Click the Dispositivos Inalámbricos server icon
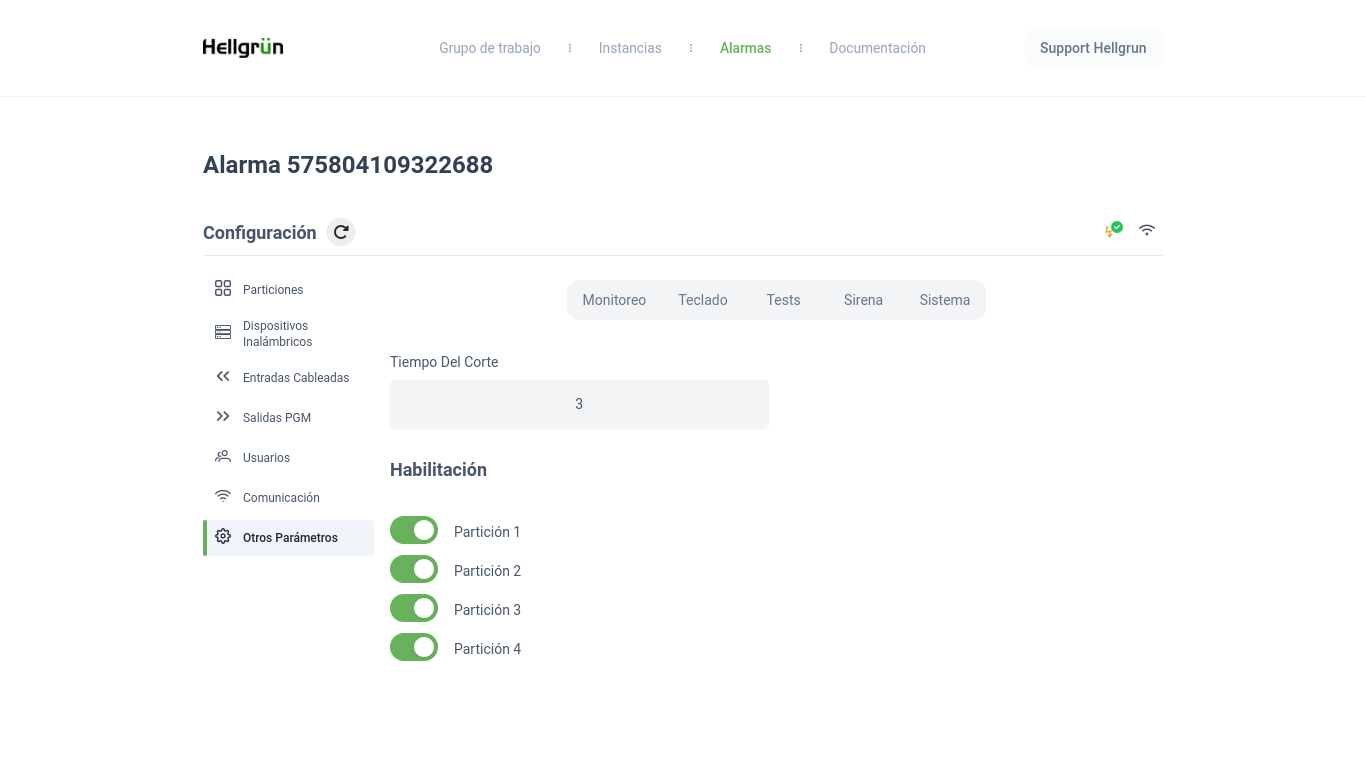This screenshot has height=760, width=1366. coord(223,333)
